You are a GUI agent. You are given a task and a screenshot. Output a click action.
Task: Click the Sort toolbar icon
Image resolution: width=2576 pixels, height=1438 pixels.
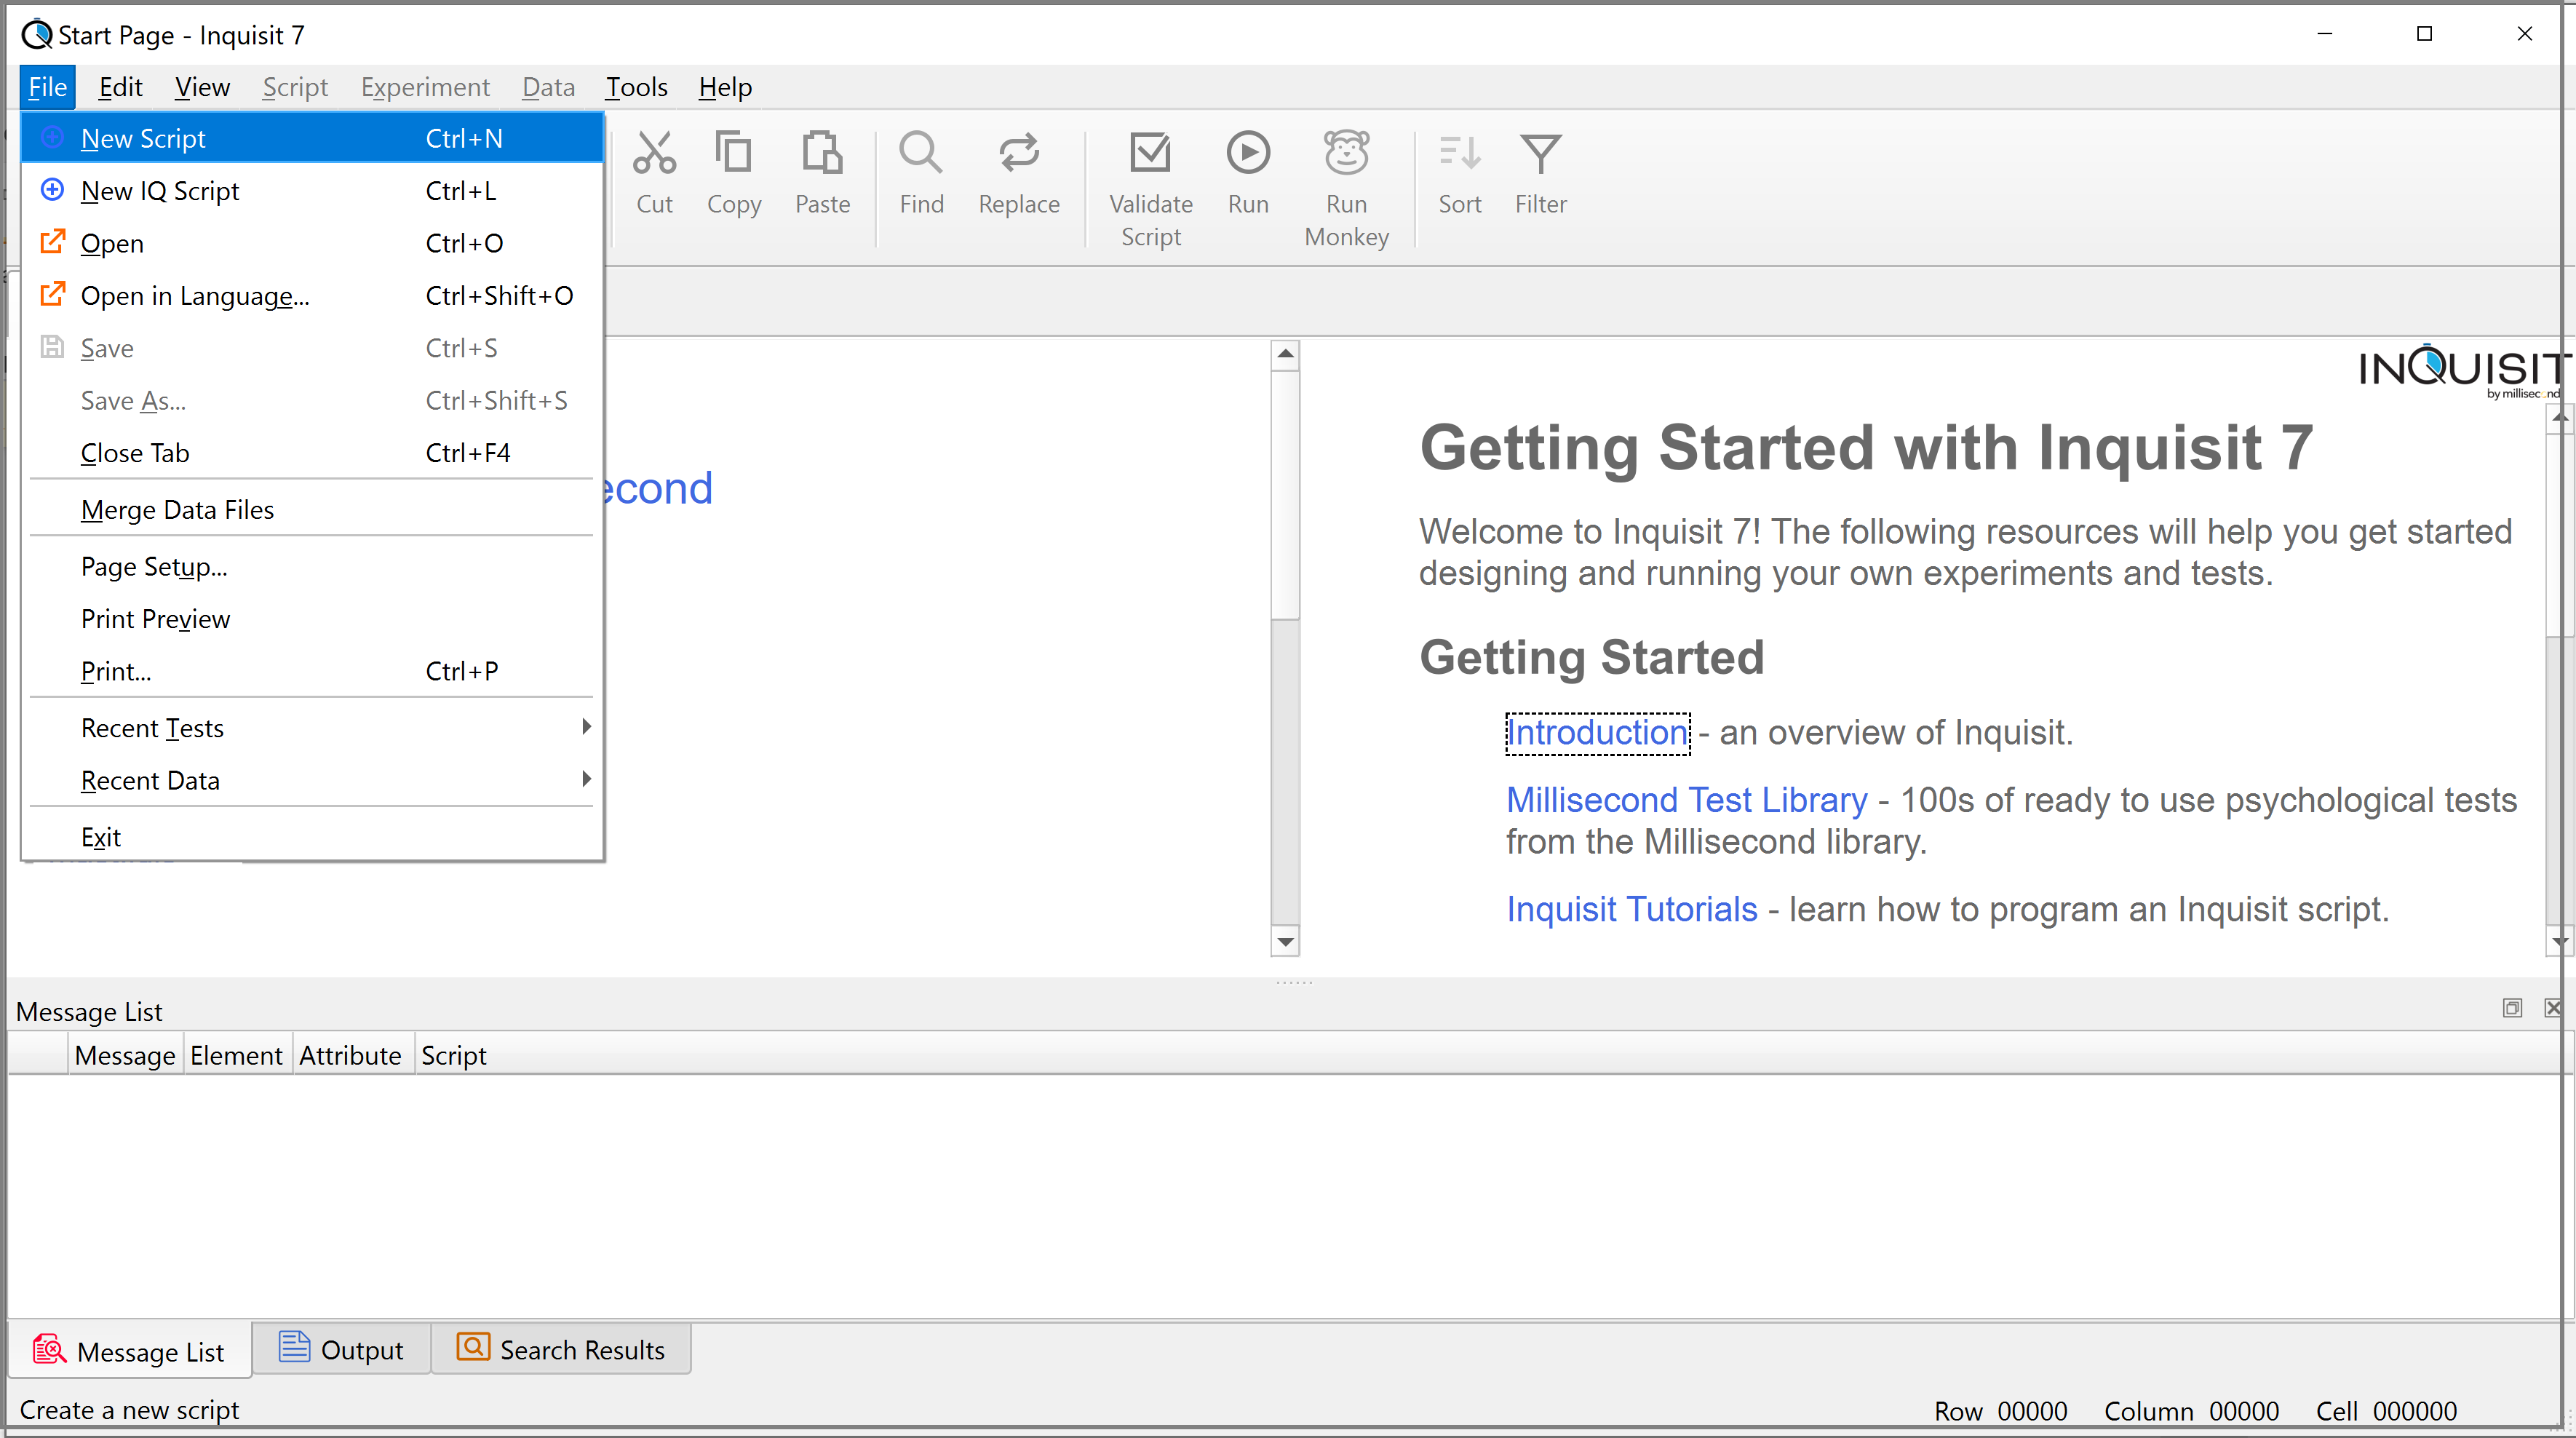[x=1459, y=153]
